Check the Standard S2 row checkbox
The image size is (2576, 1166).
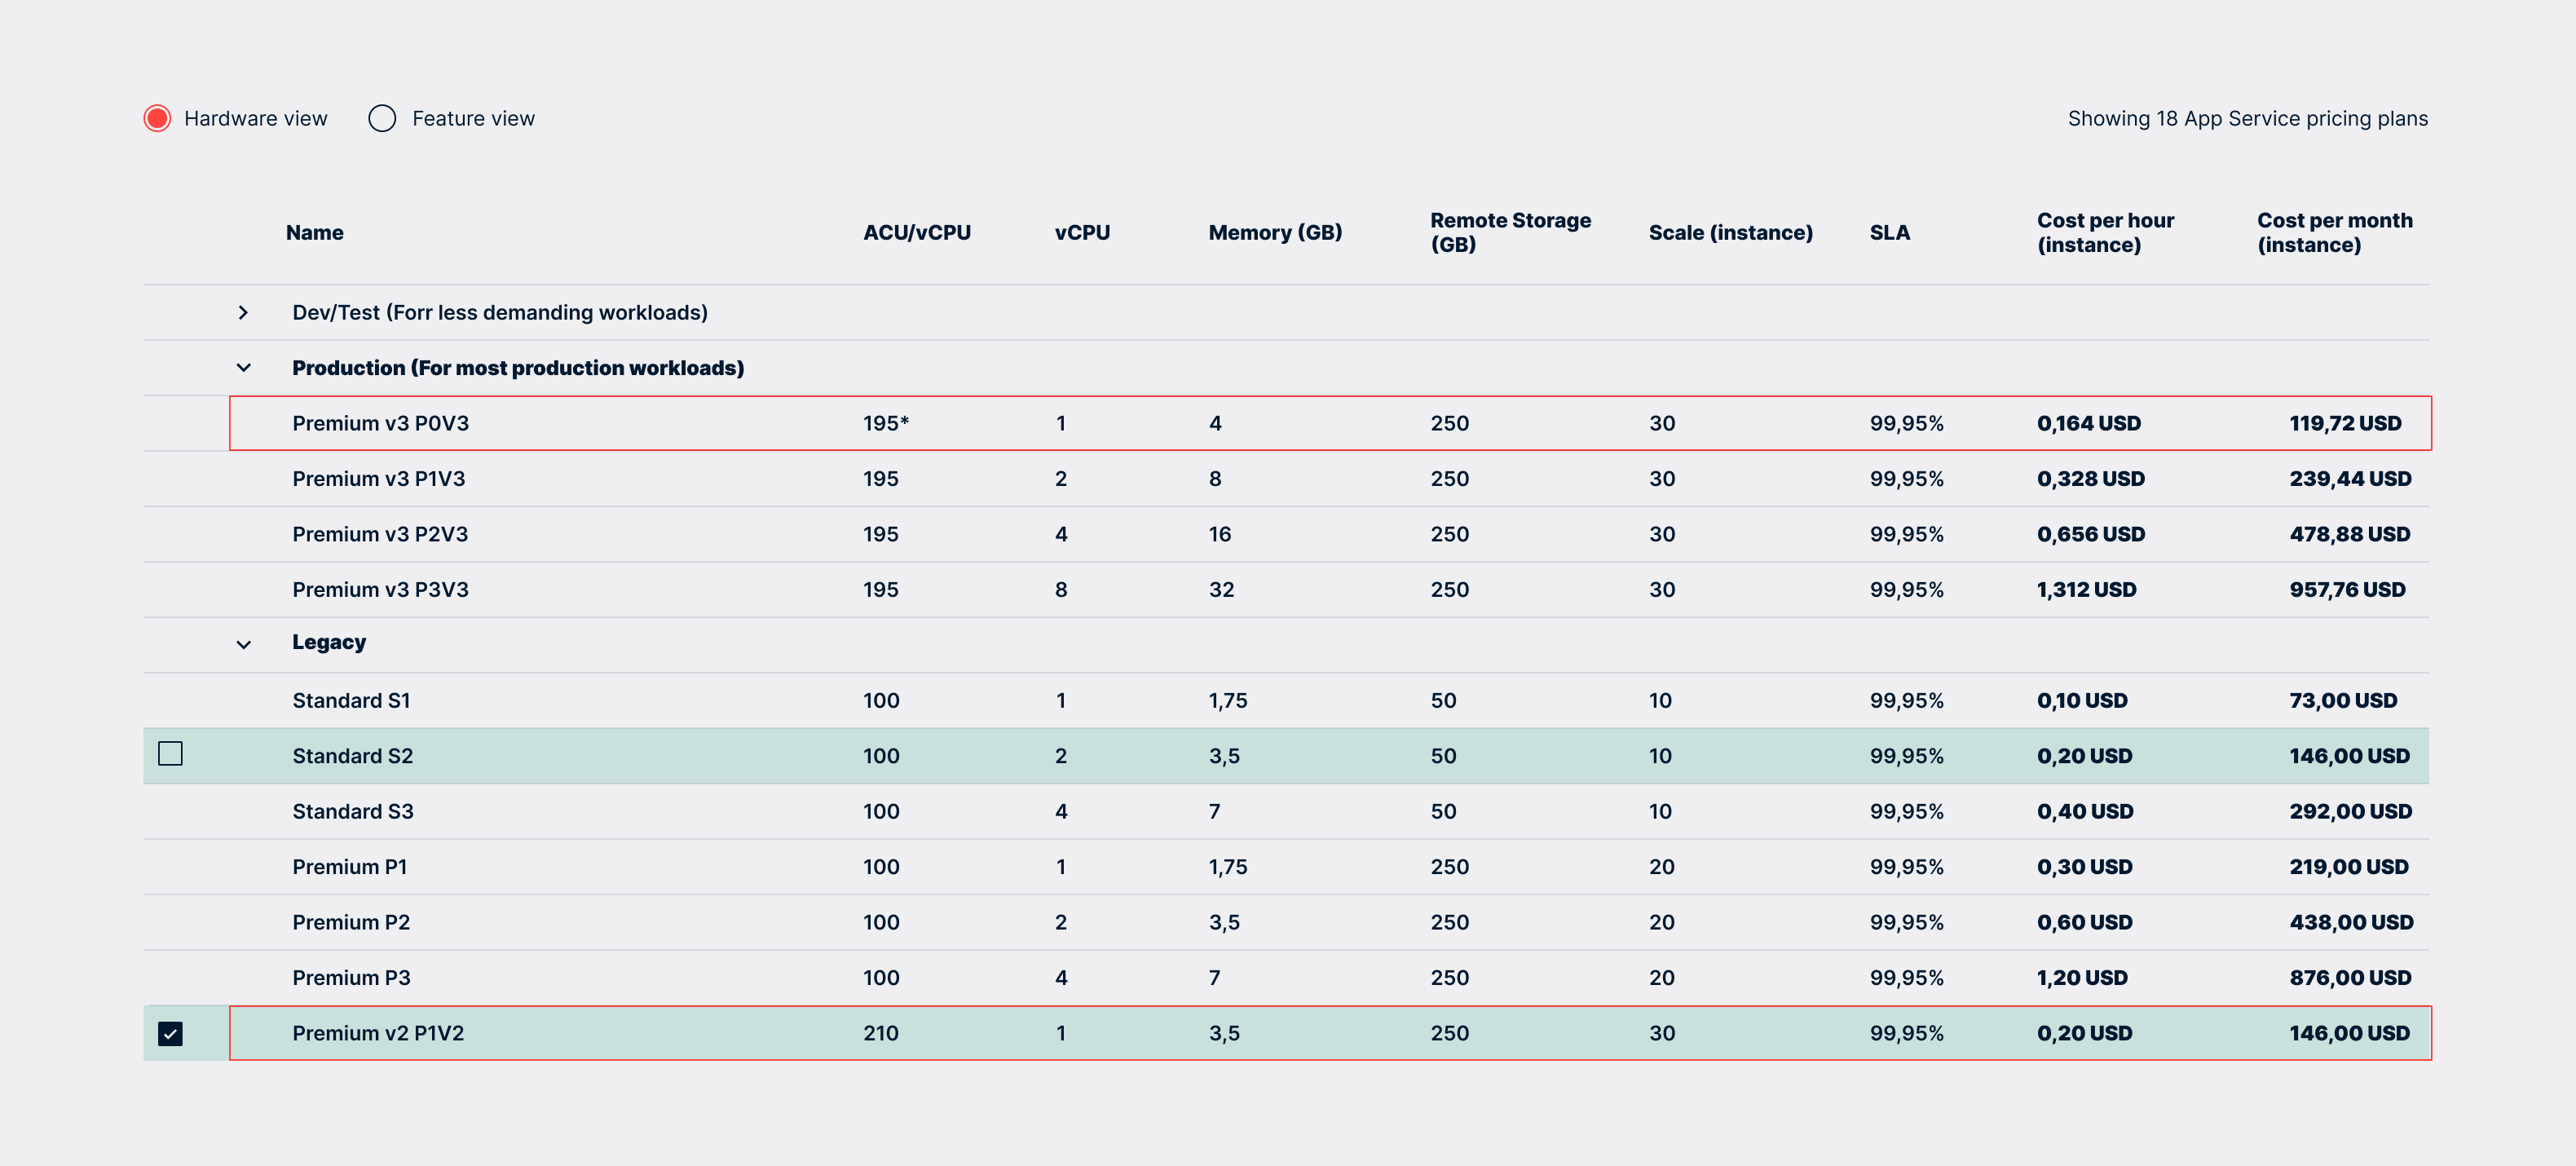click(170, 754)
